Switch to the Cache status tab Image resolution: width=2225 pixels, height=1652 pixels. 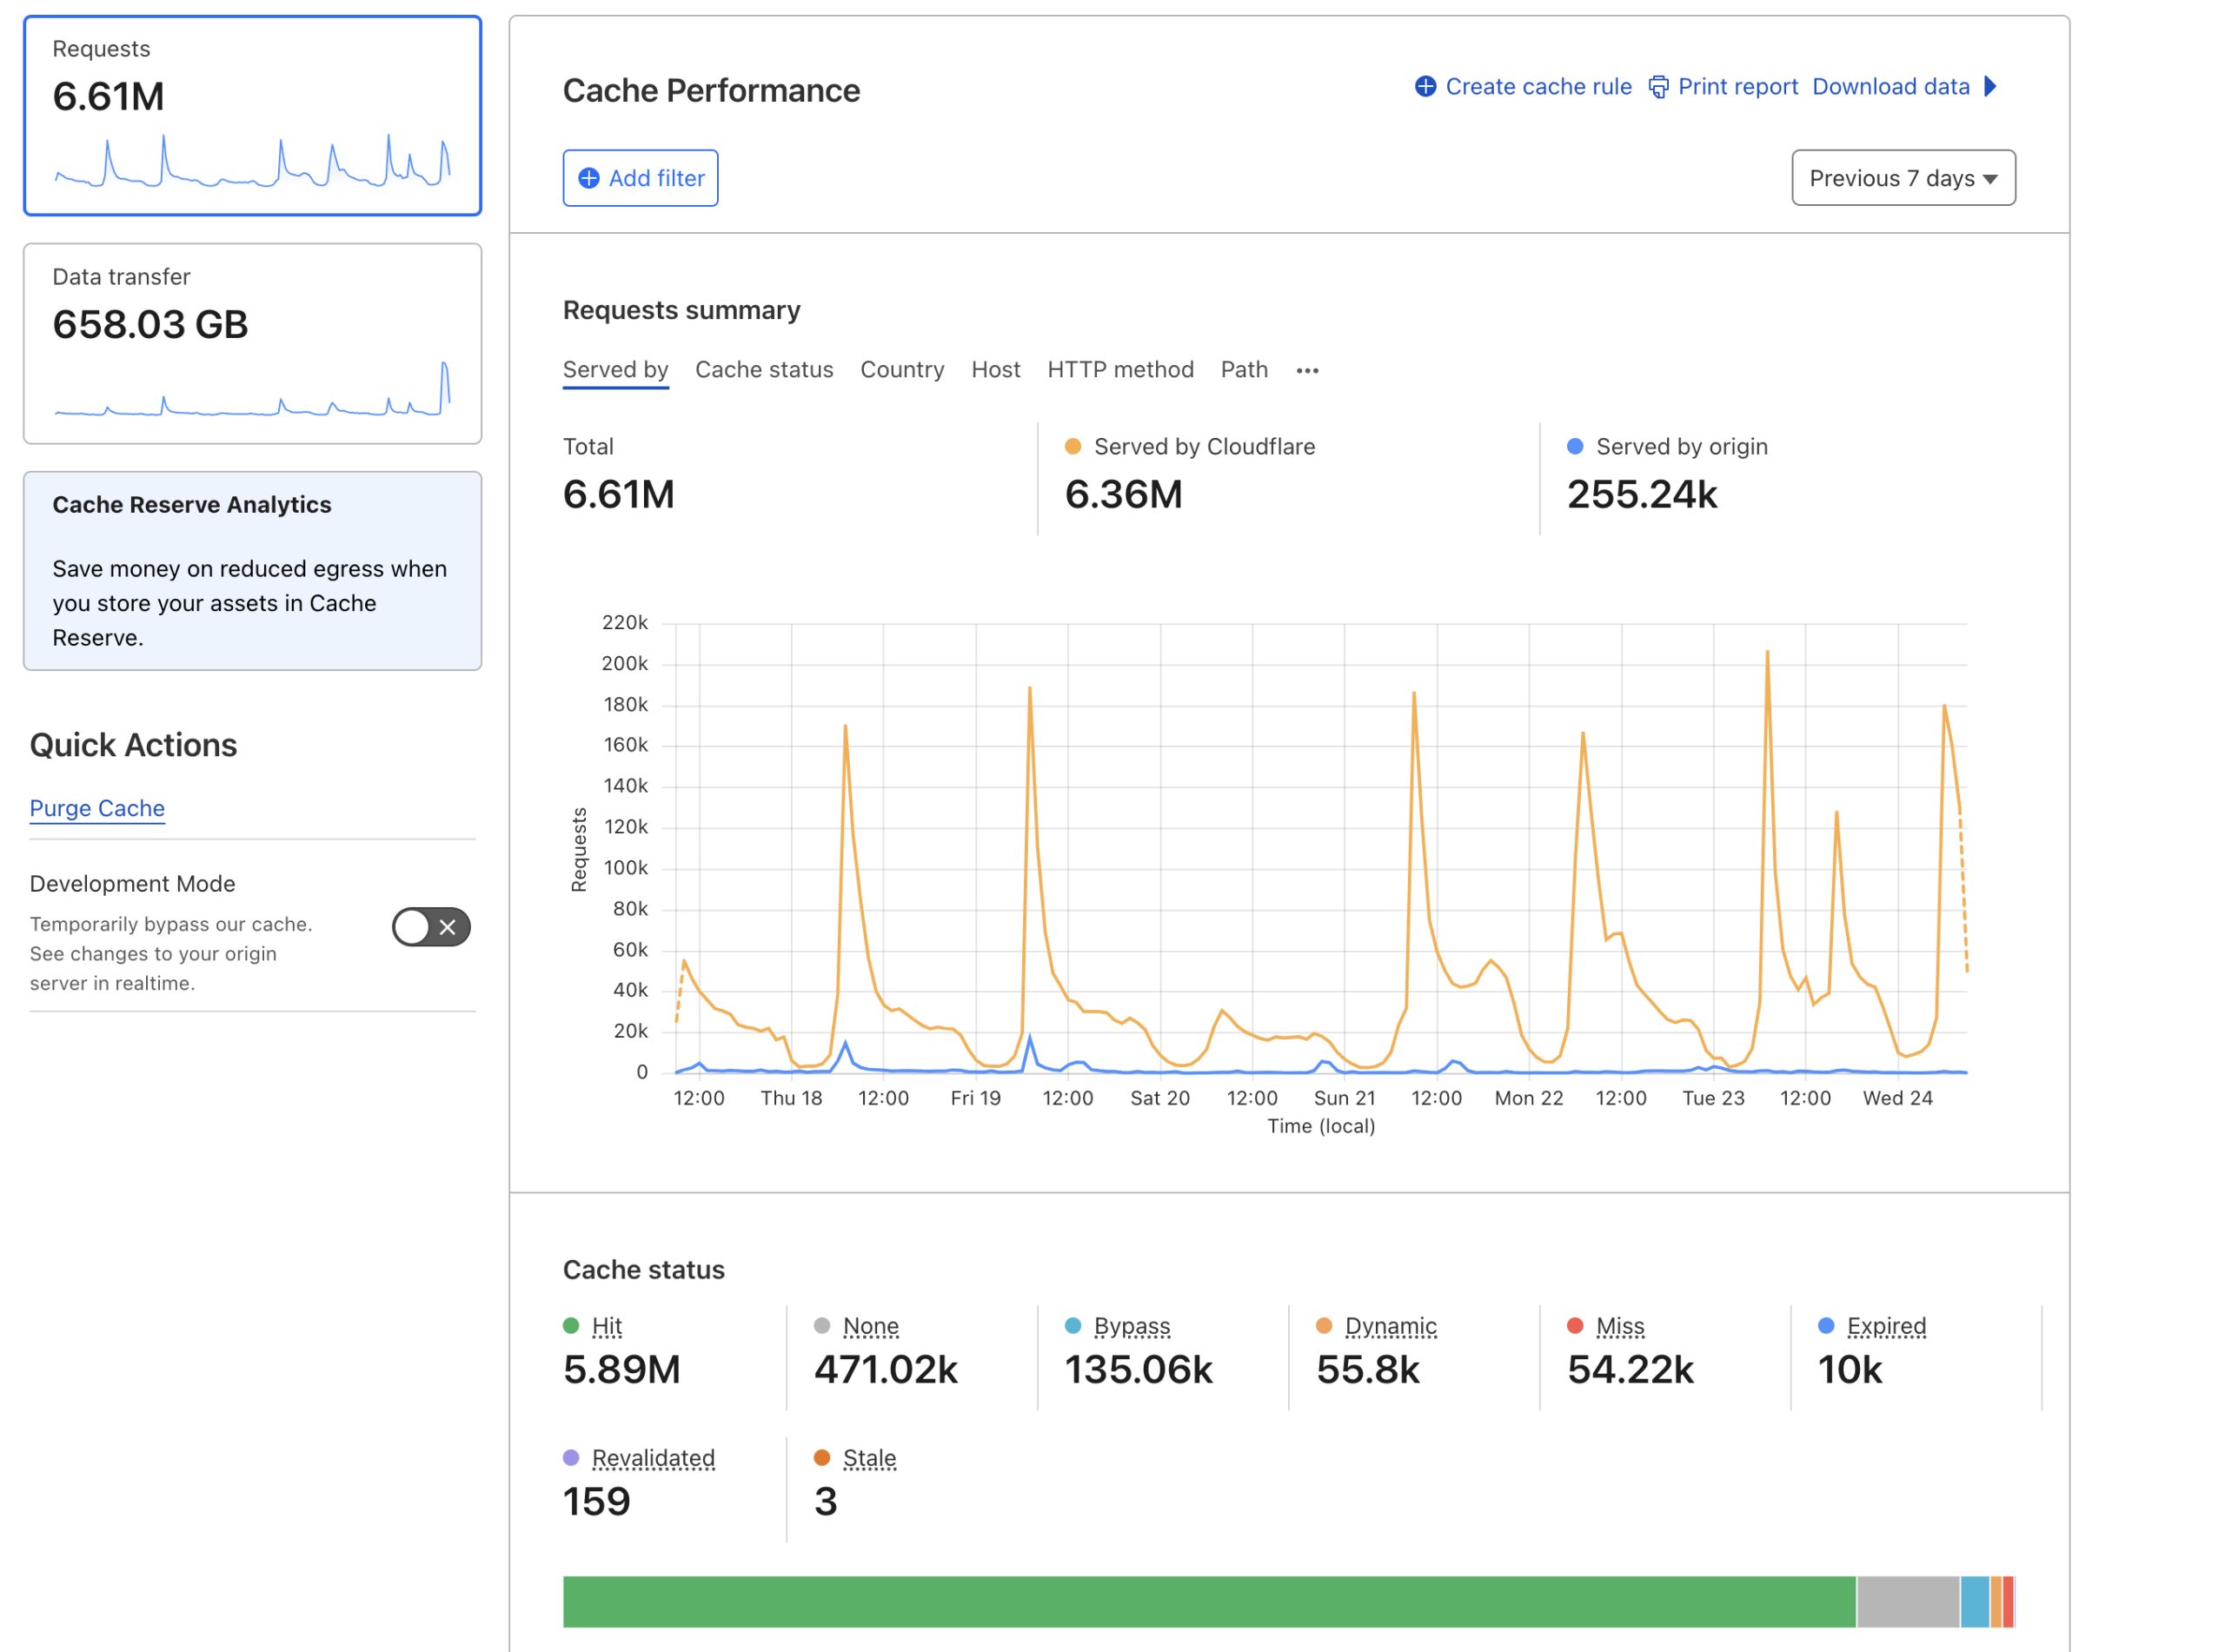(x=764, y=370)
